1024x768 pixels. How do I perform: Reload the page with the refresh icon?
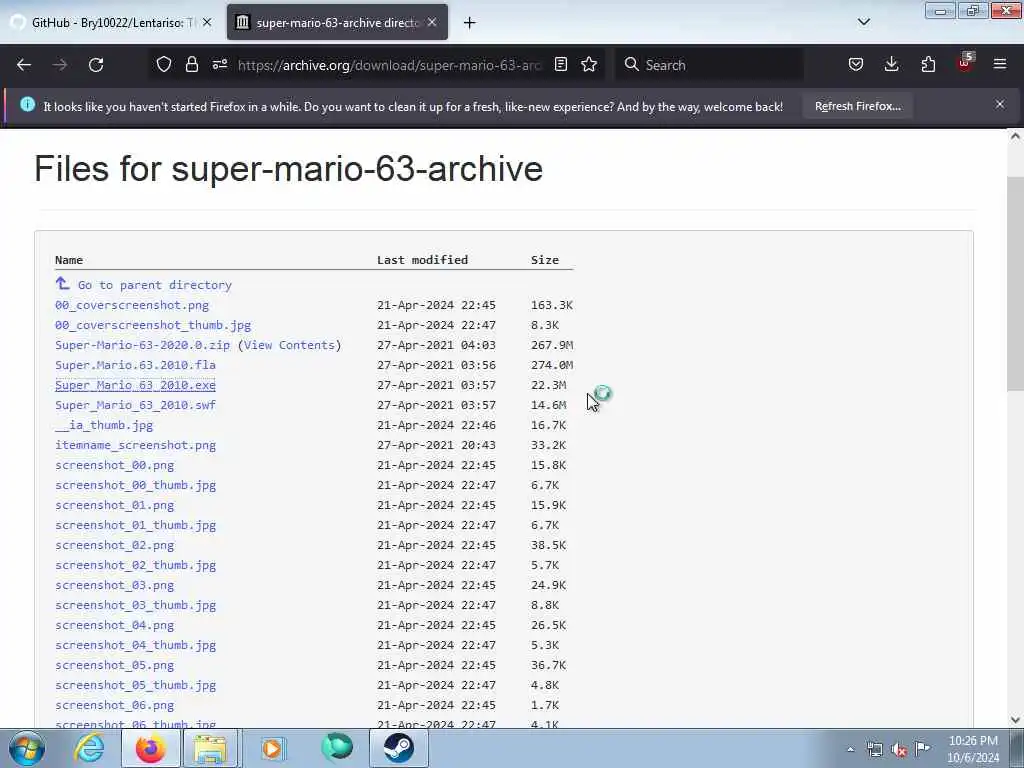click(x=96, y=65)
